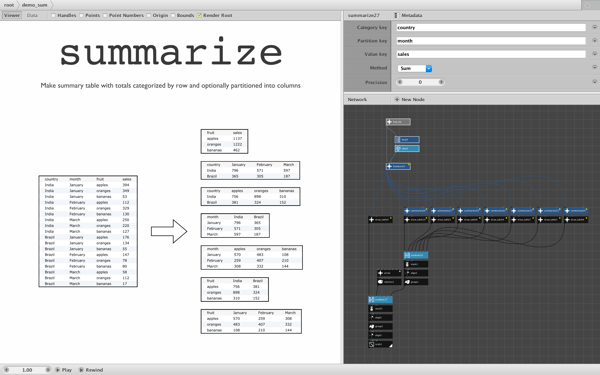
Task: Open Method row port menu icon
Action: click(x=595, y=68)
